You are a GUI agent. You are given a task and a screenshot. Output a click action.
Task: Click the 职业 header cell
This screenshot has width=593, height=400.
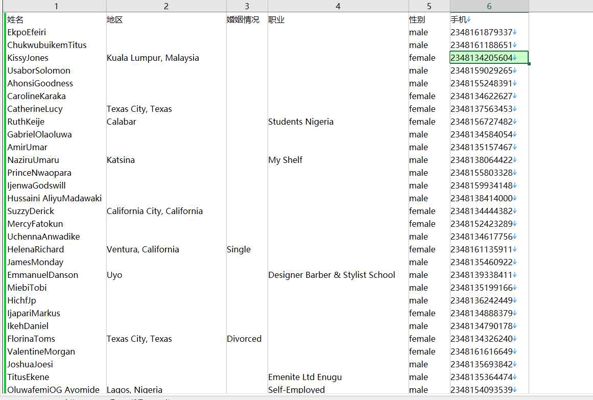(338, 20)
